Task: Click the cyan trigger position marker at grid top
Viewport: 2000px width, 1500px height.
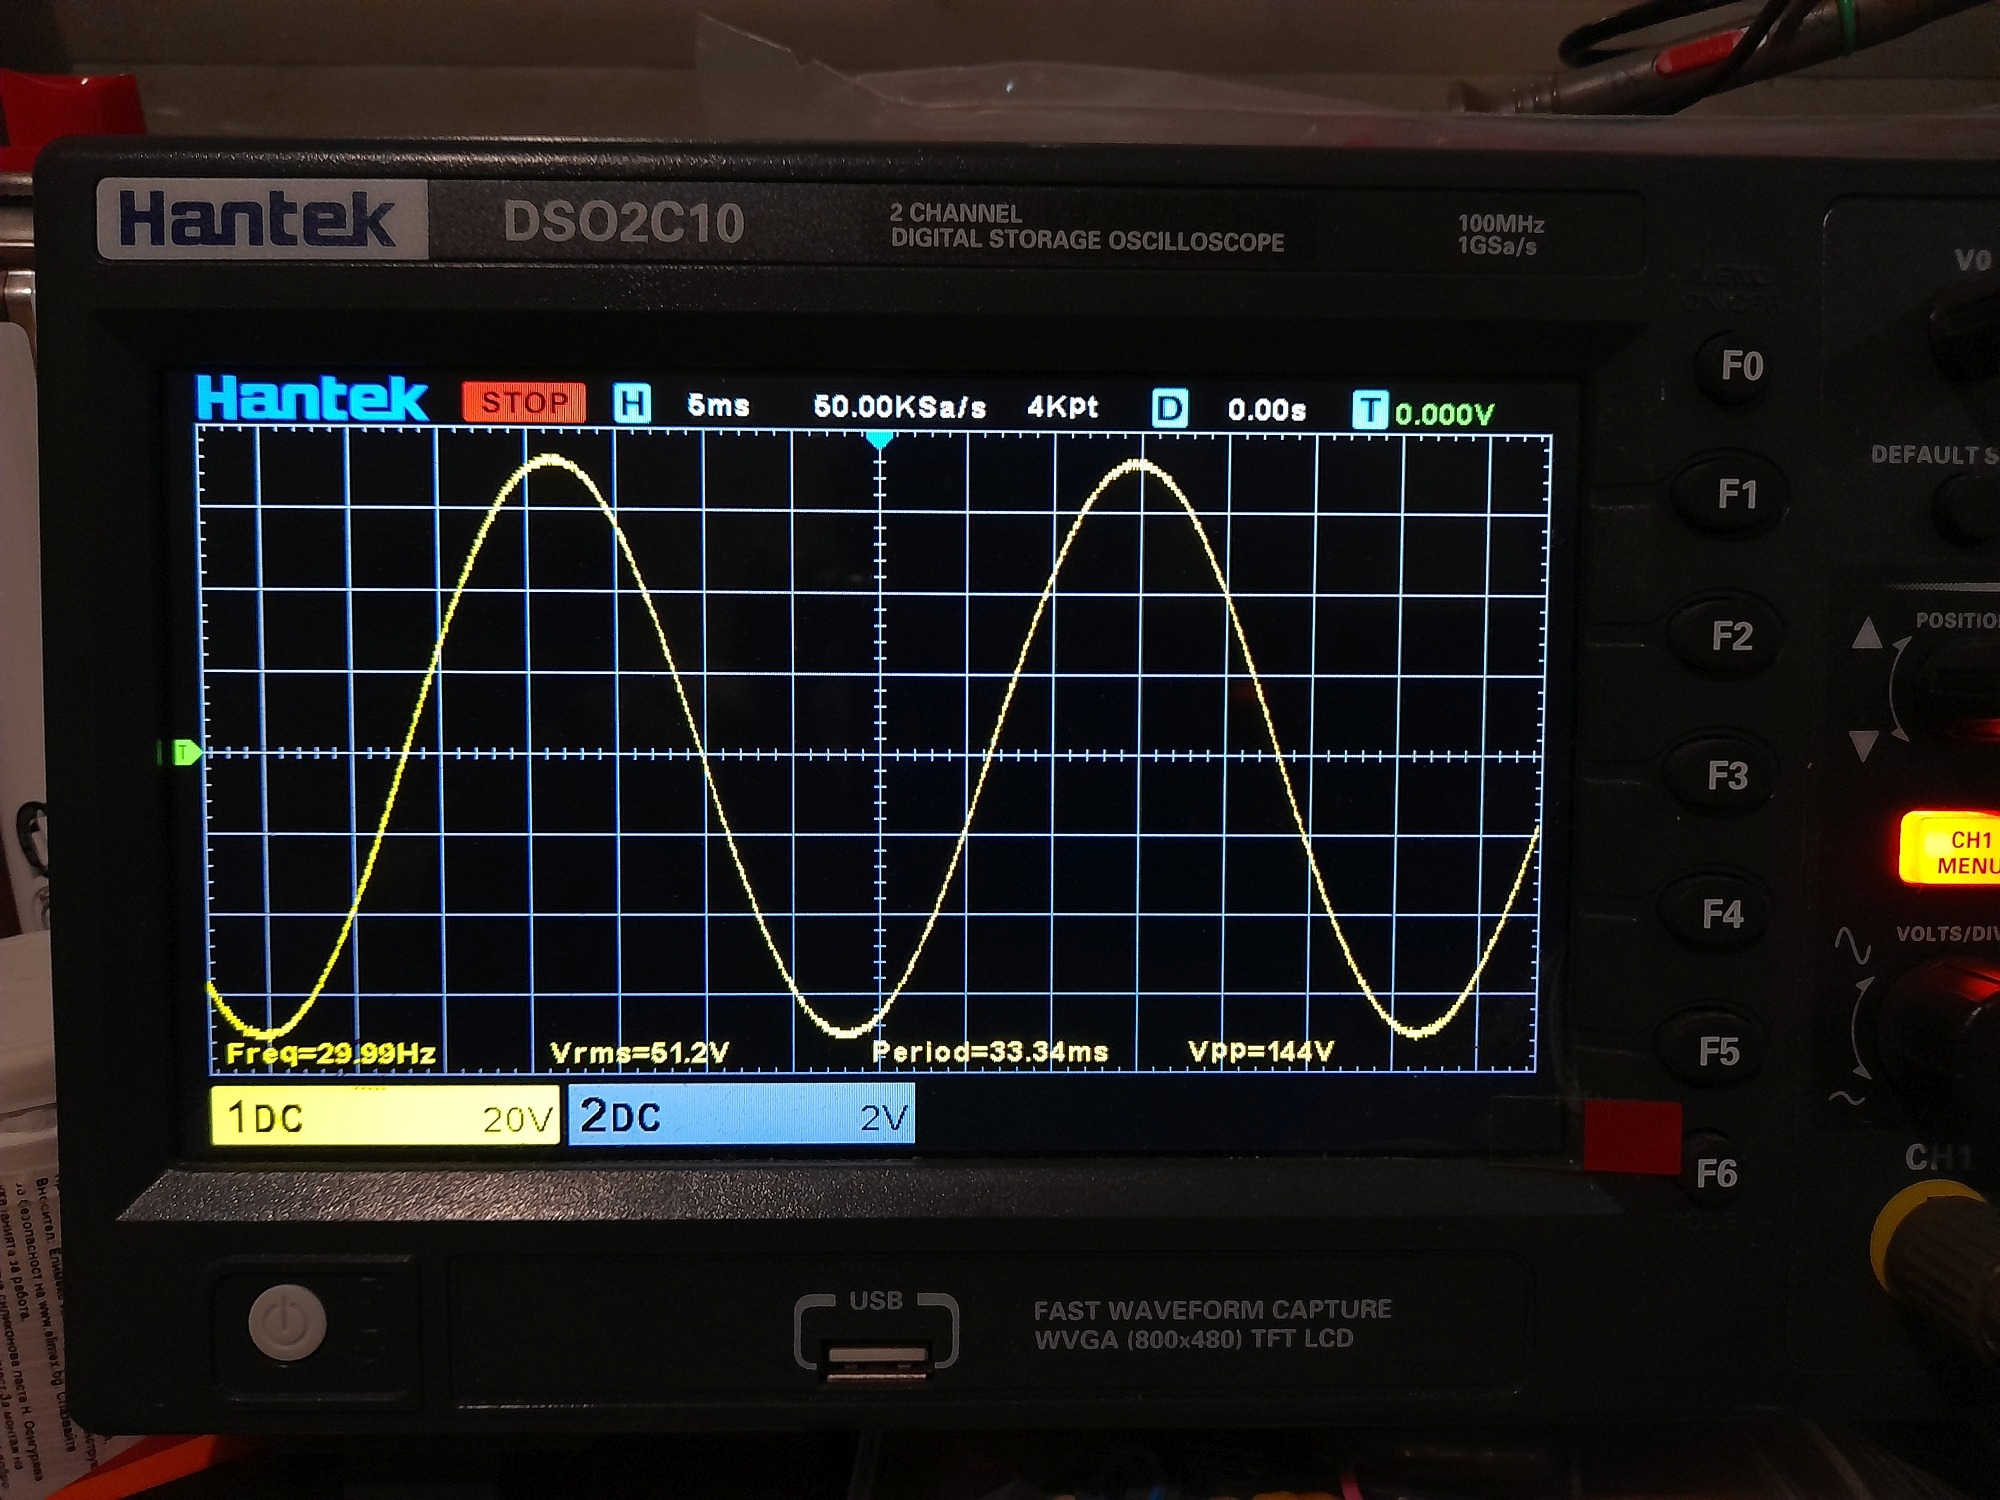Action: click(x=879, y=441)
